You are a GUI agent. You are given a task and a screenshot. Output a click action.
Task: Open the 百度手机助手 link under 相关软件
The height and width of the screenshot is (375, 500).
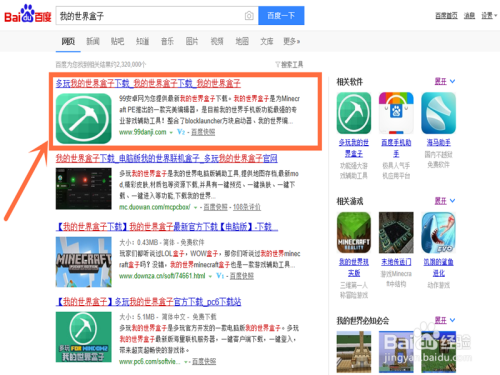(396, 148)
